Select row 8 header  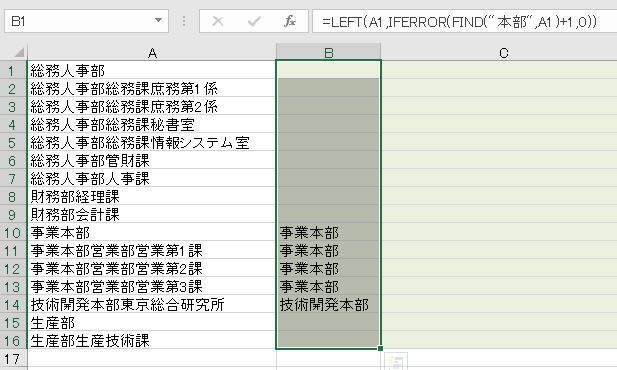(x=13, y=196)
